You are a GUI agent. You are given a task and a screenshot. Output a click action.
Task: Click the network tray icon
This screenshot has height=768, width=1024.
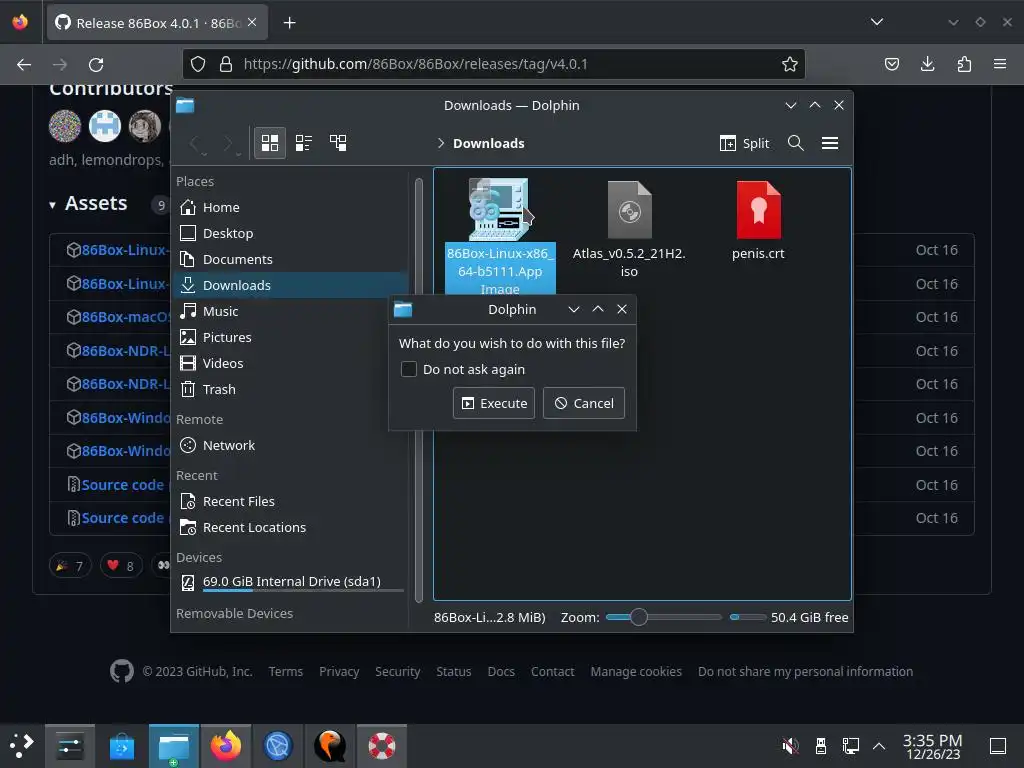[x=850, y=745]
